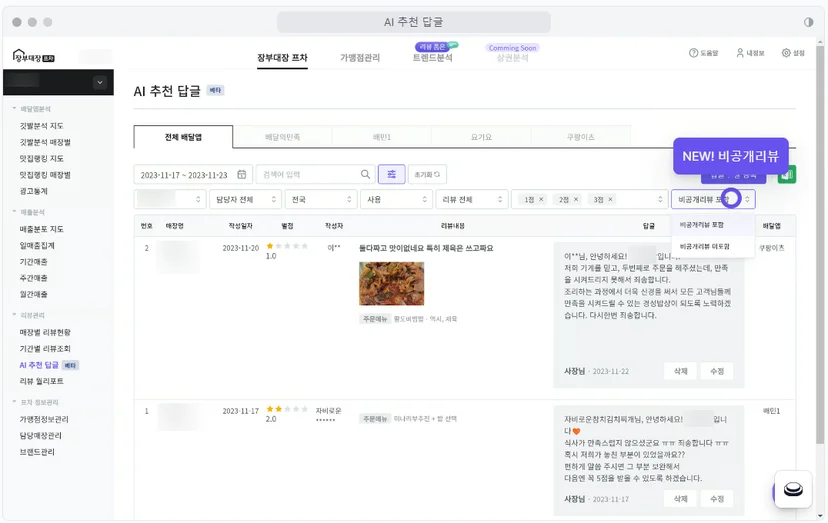
Task: Switch to the 쿠팡이츠 tab
Action: click(580, 137)
